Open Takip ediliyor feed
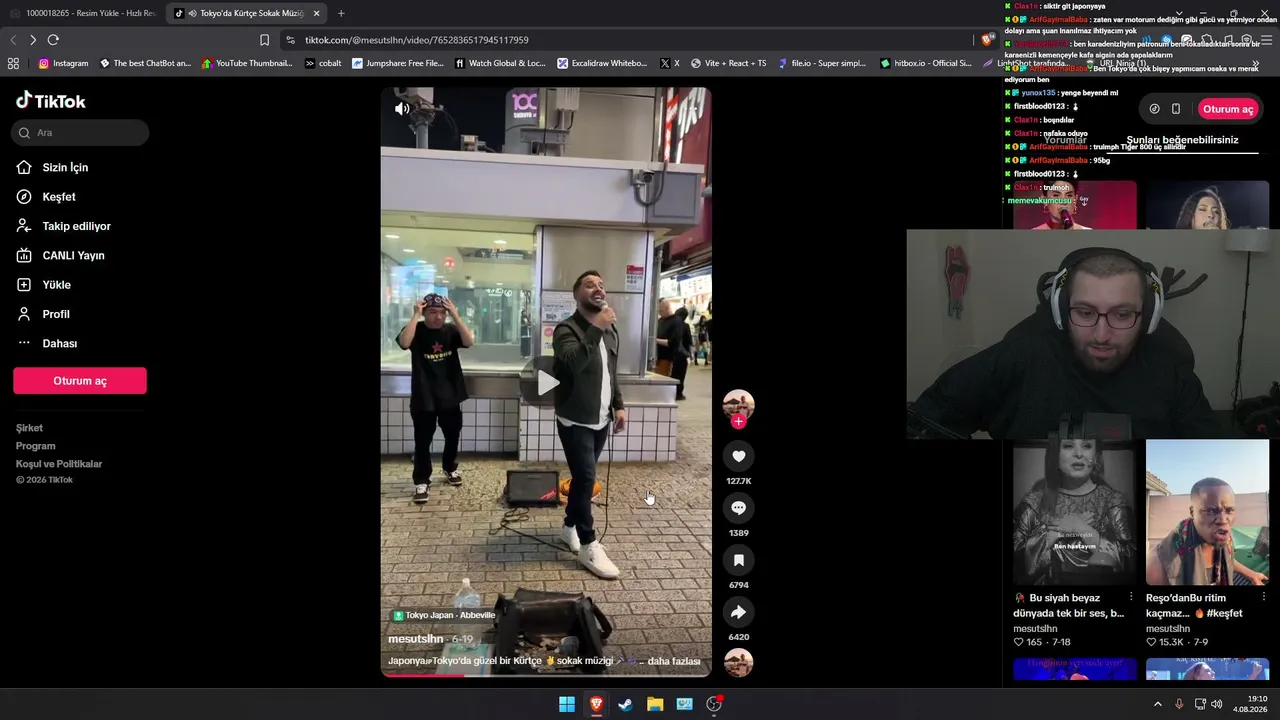This screenshot has height=720, width=1280. (x=63, y=226)
